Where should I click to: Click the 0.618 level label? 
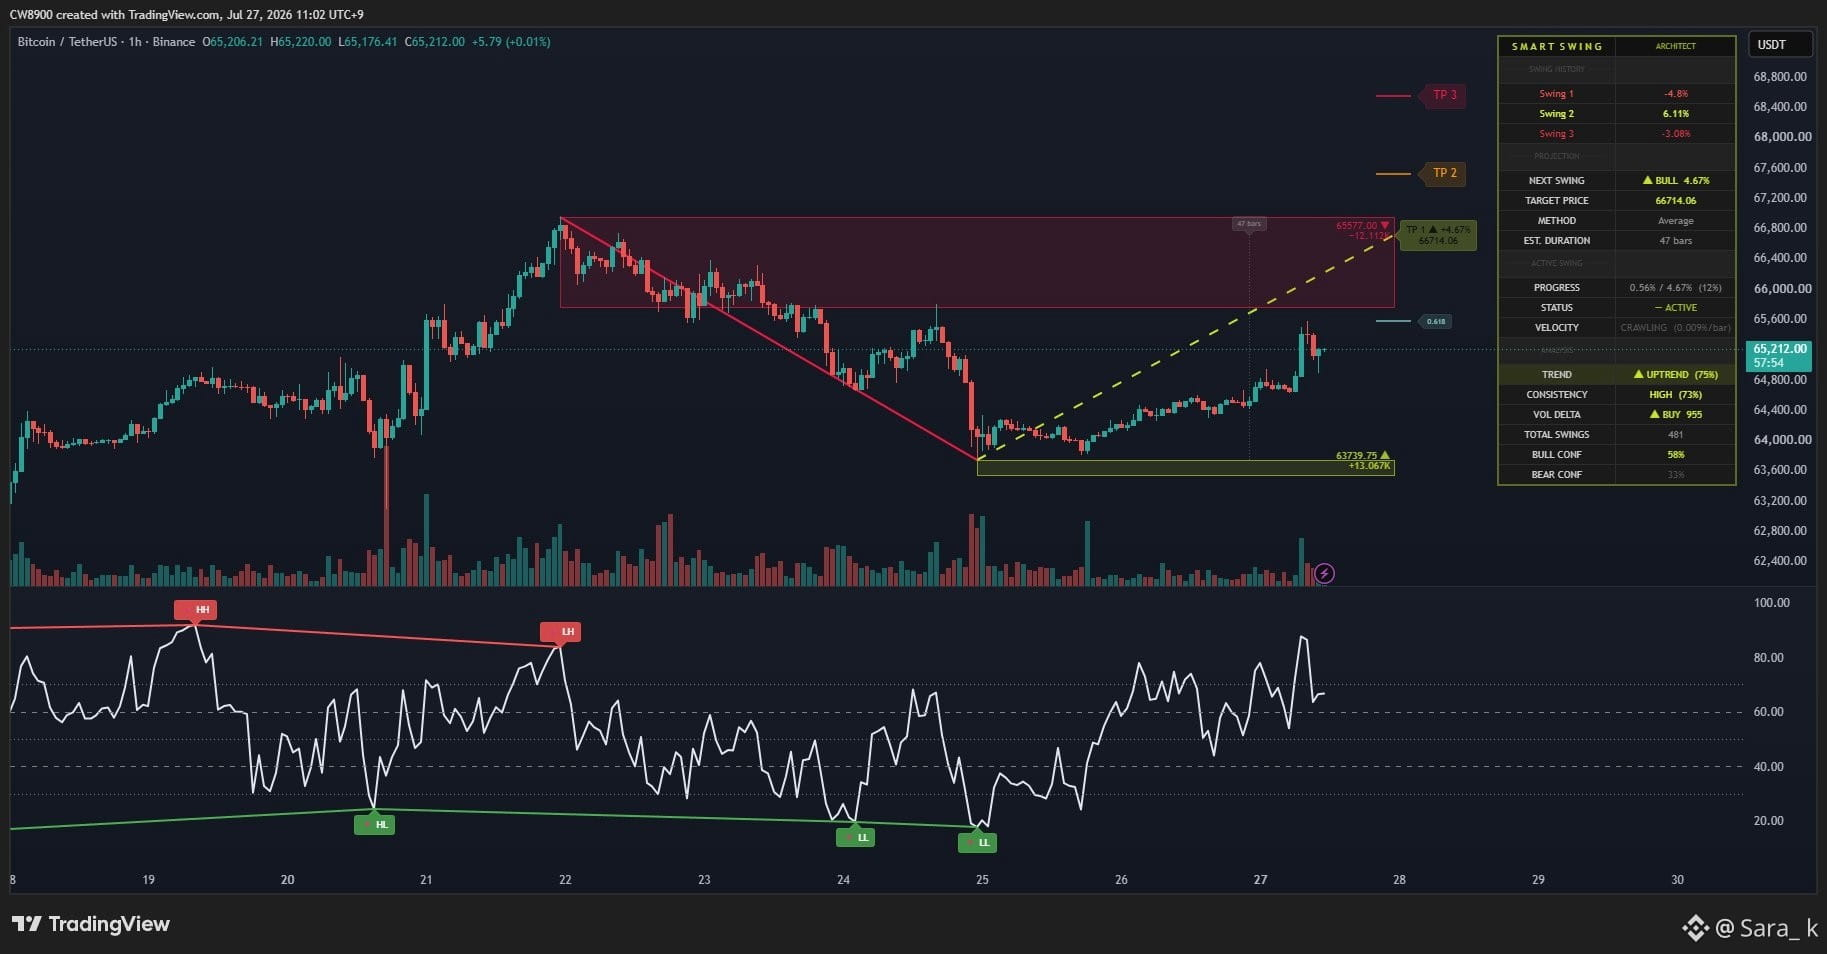tap(1436, 321)
